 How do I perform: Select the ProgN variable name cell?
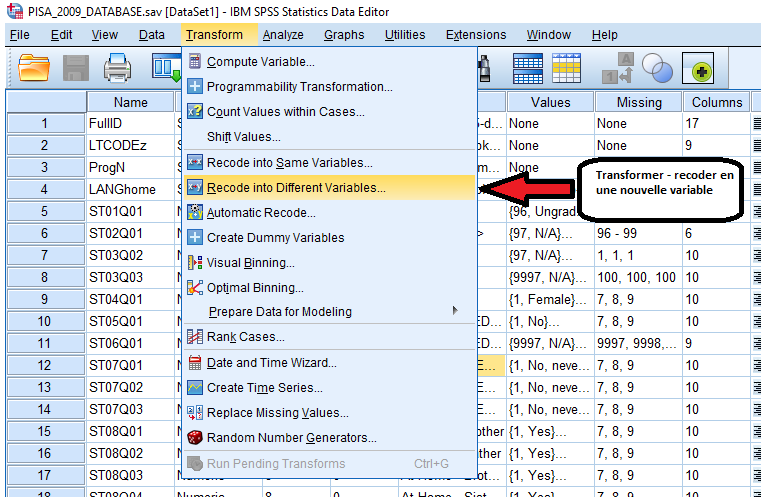tap(131, 167)
